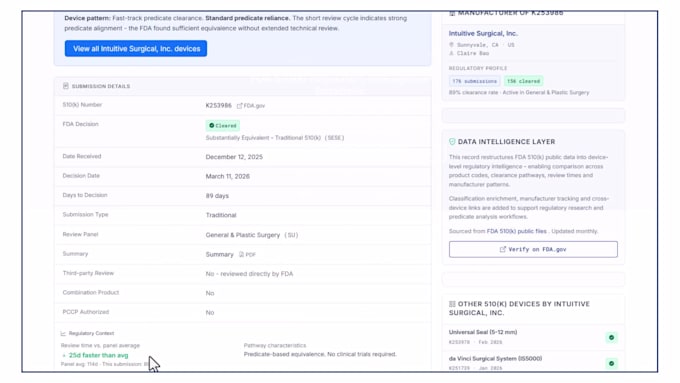Open Intuitive Surgical, Inc. manufacturer link
Image resolution: width=680 pixels, height=383 pixels.
[x=483, y=33]
